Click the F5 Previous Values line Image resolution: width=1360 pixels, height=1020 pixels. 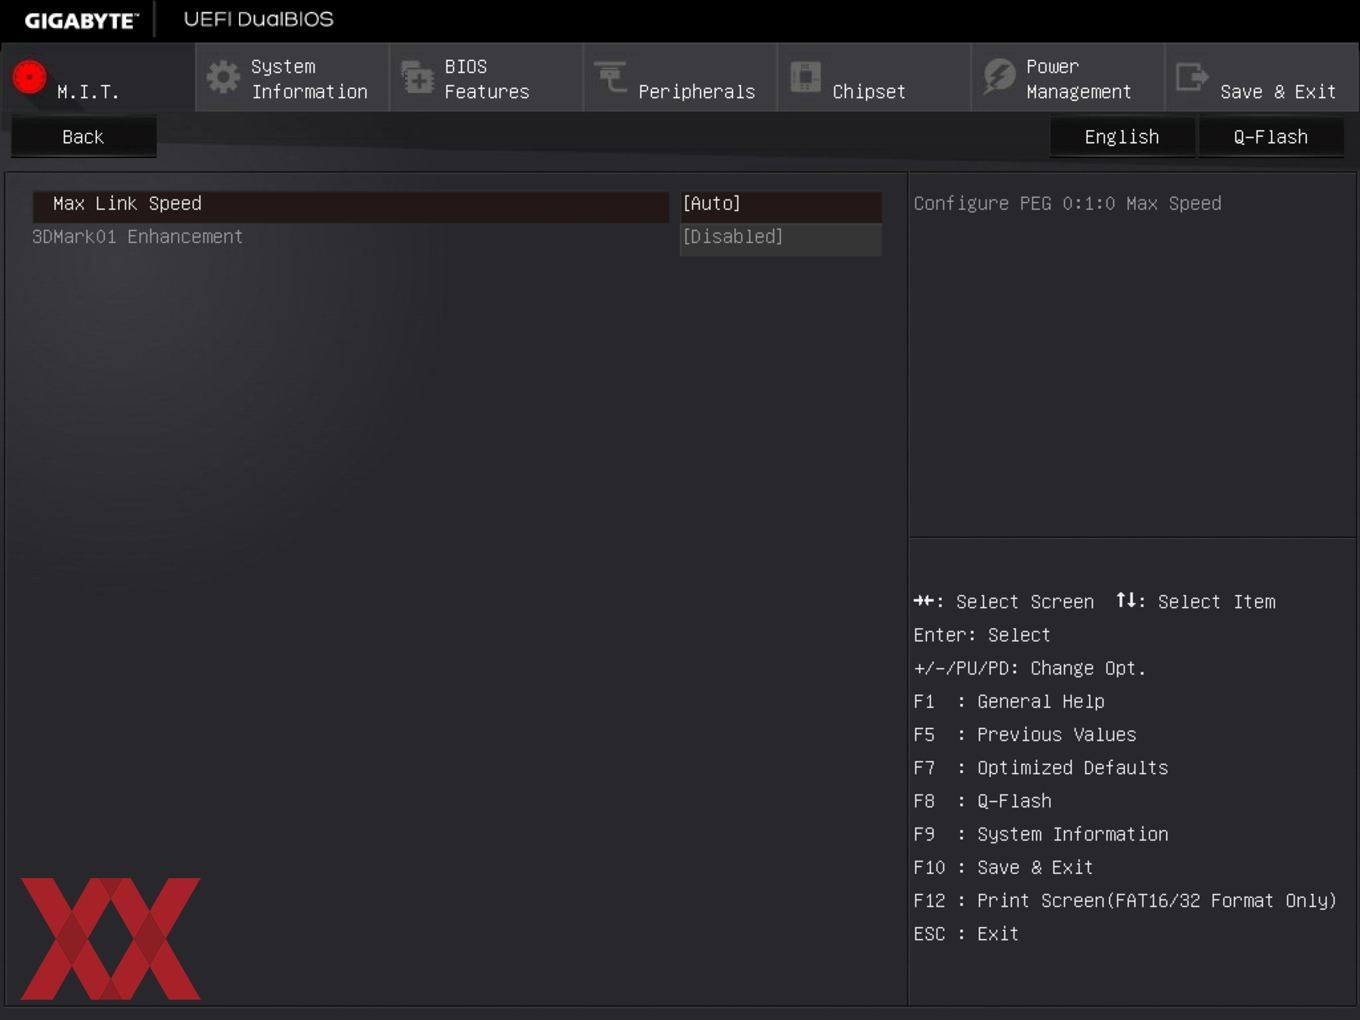point(1025,735)
